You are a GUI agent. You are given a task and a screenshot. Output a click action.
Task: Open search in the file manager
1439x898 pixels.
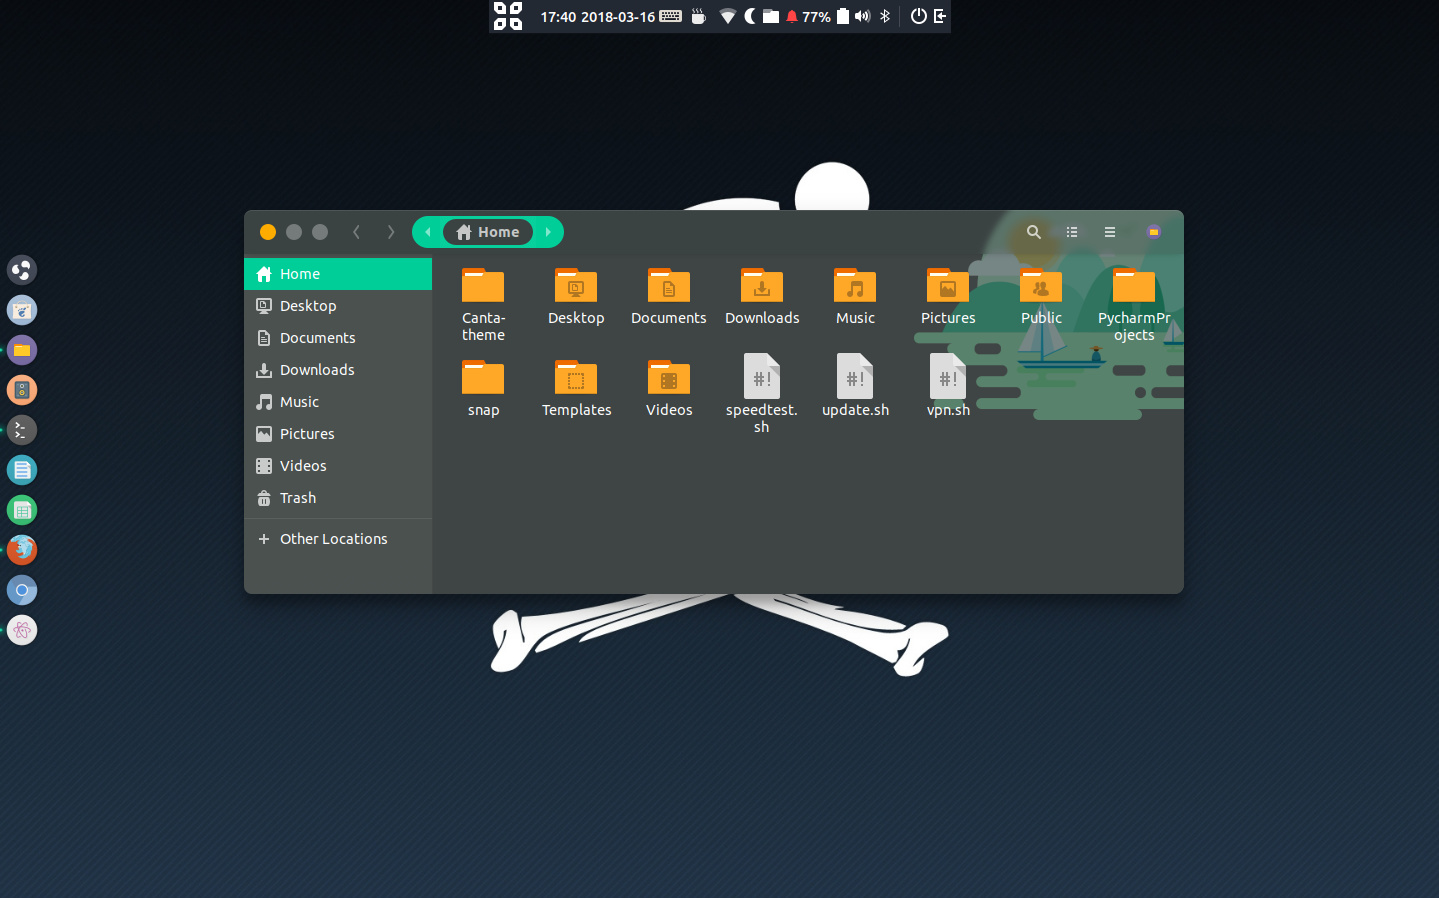[x=1033, y=231]
